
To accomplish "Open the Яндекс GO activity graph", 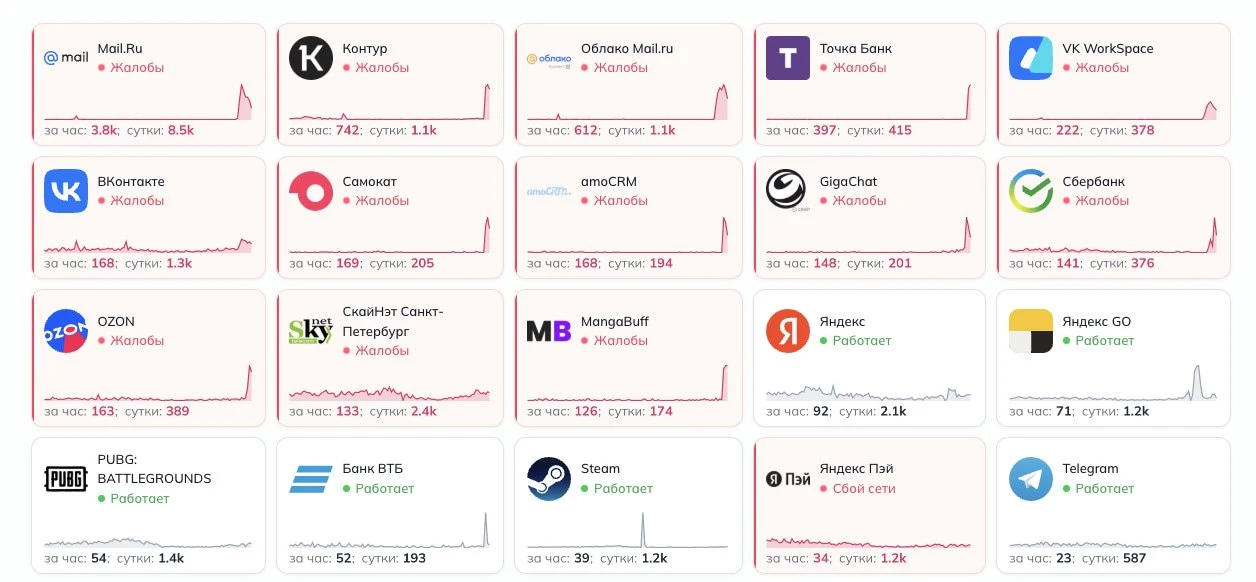I will 1112,383.
